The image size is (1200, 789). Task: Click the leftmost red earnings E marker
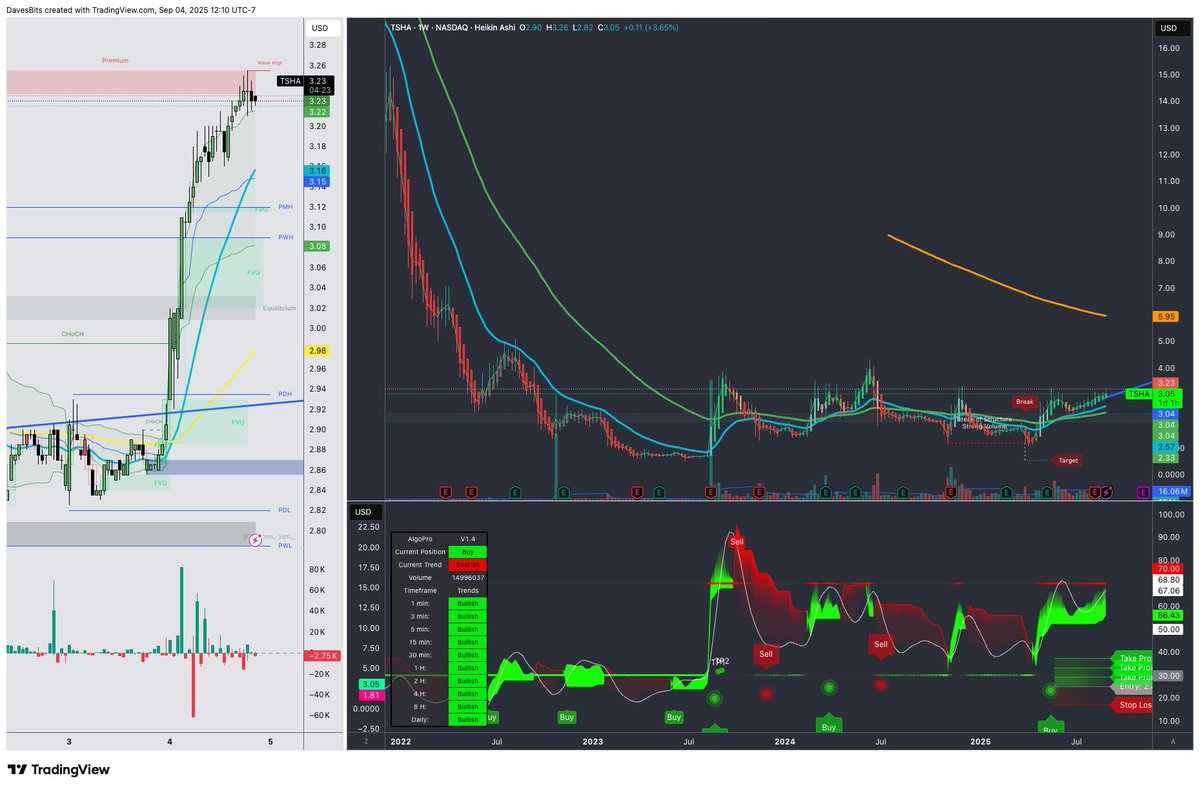click(445, 492)
